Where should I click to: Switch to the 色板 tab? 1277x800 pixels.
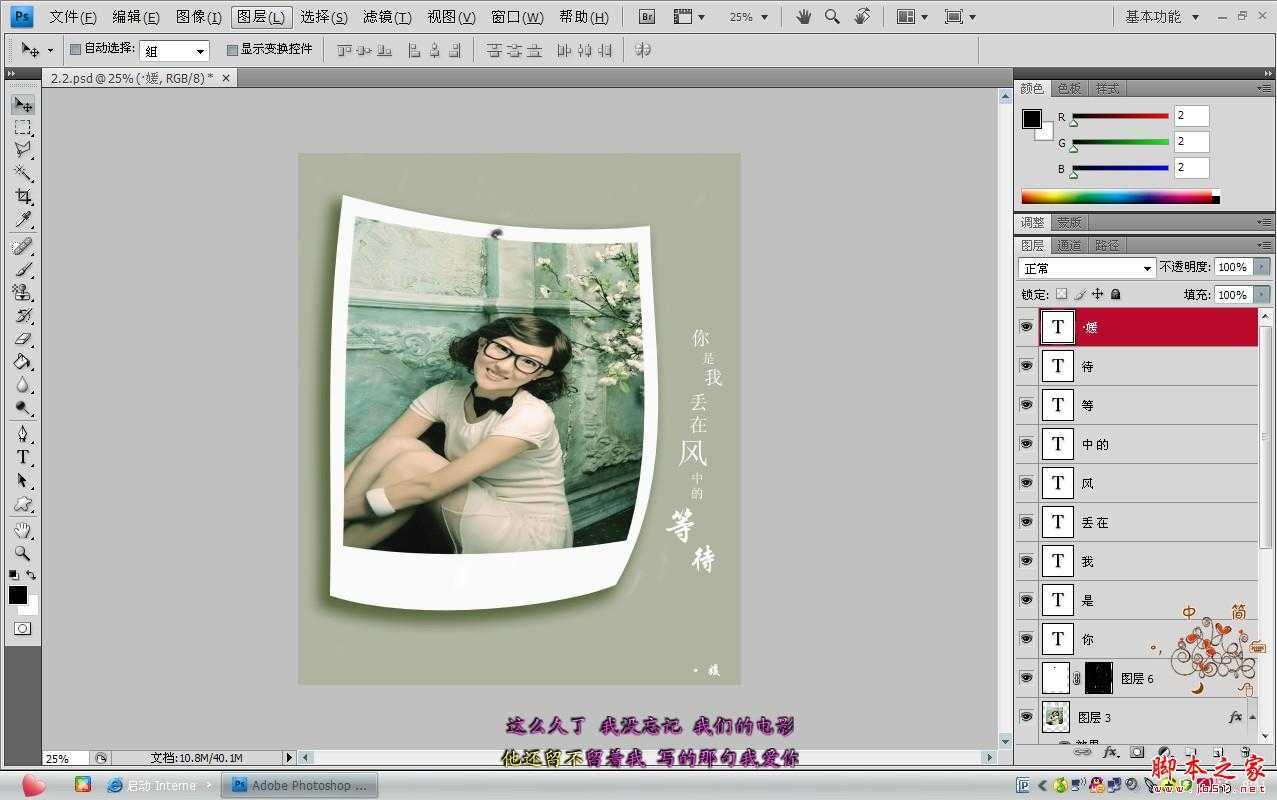[x=1069, y=89]
